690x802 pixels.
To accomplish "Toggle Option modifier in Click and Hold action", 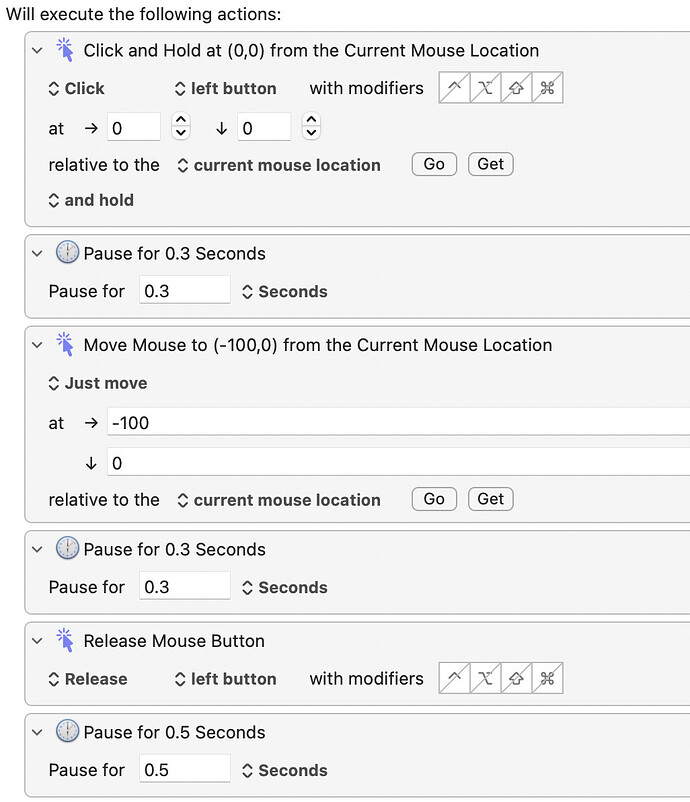I will [x=486, y=88].
